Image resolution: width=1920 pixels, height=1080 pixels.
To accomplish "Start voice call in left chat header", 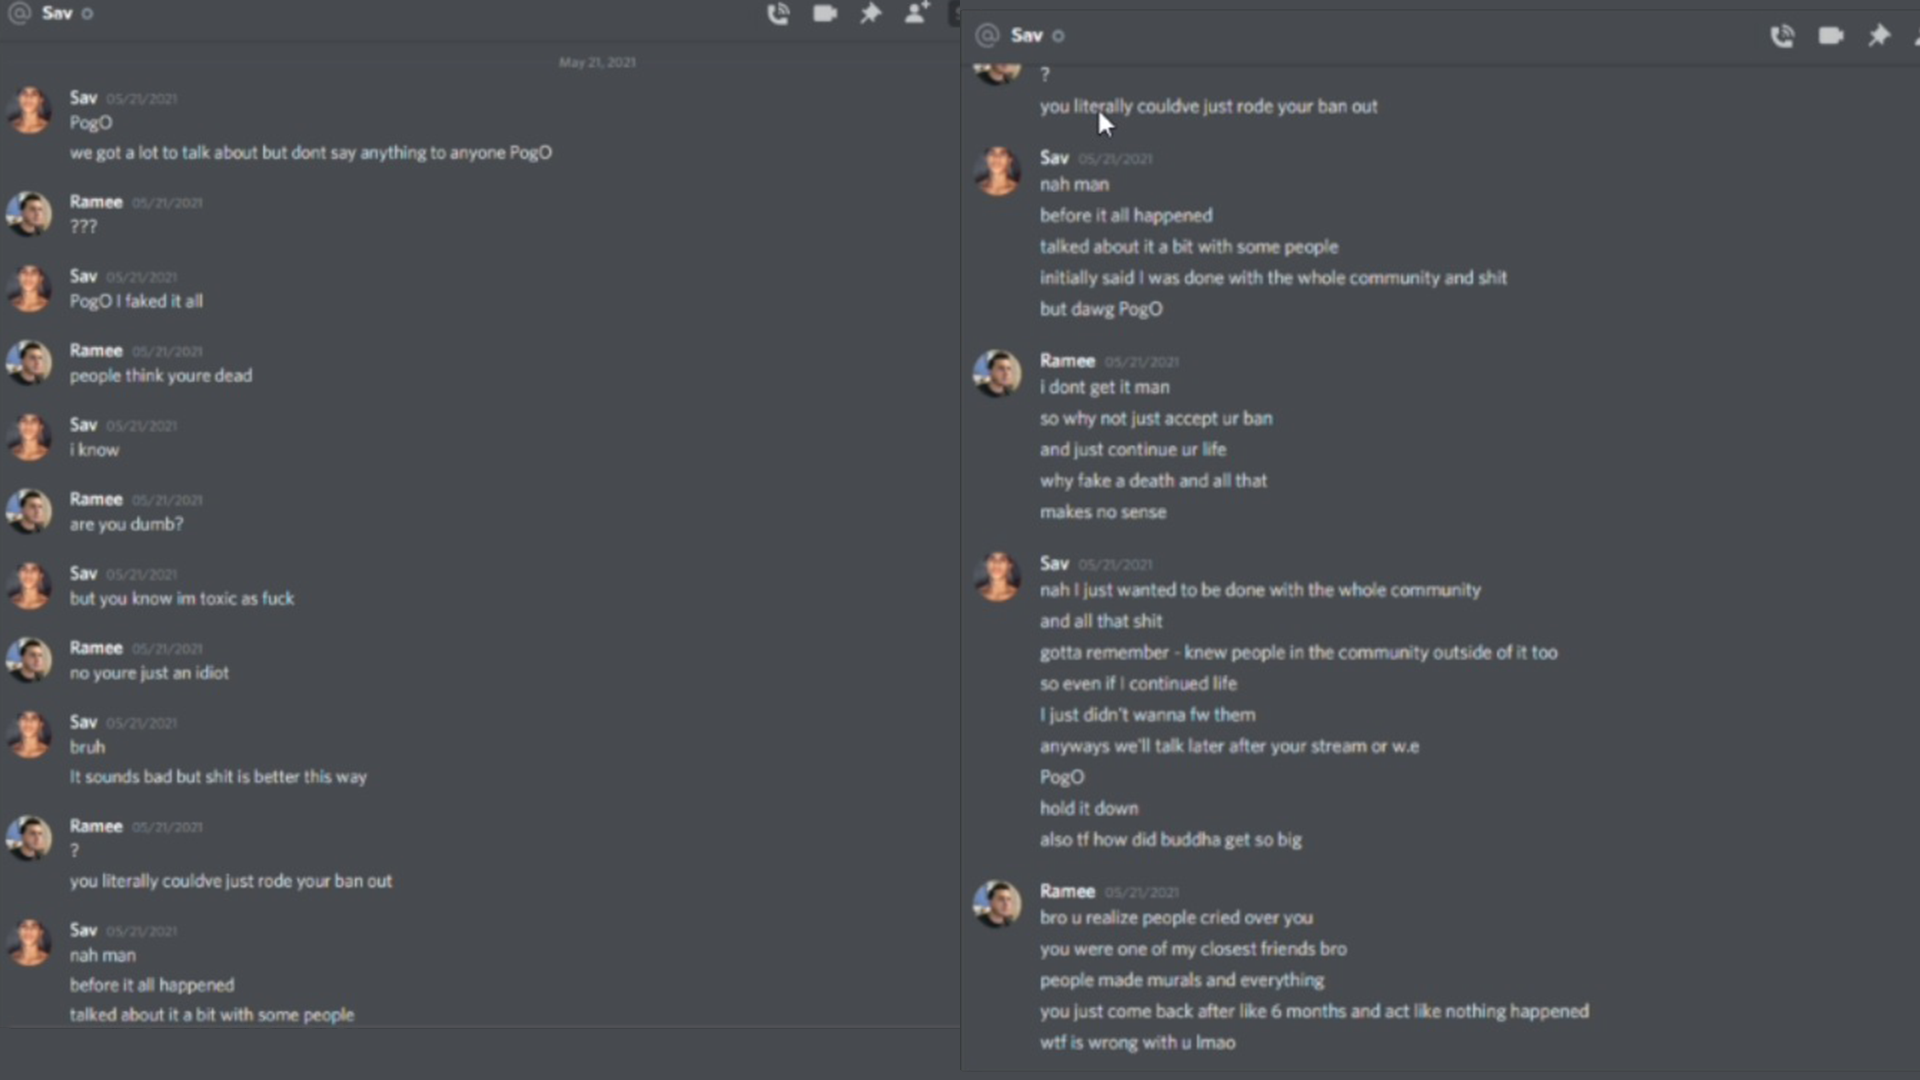I will 778,14.
